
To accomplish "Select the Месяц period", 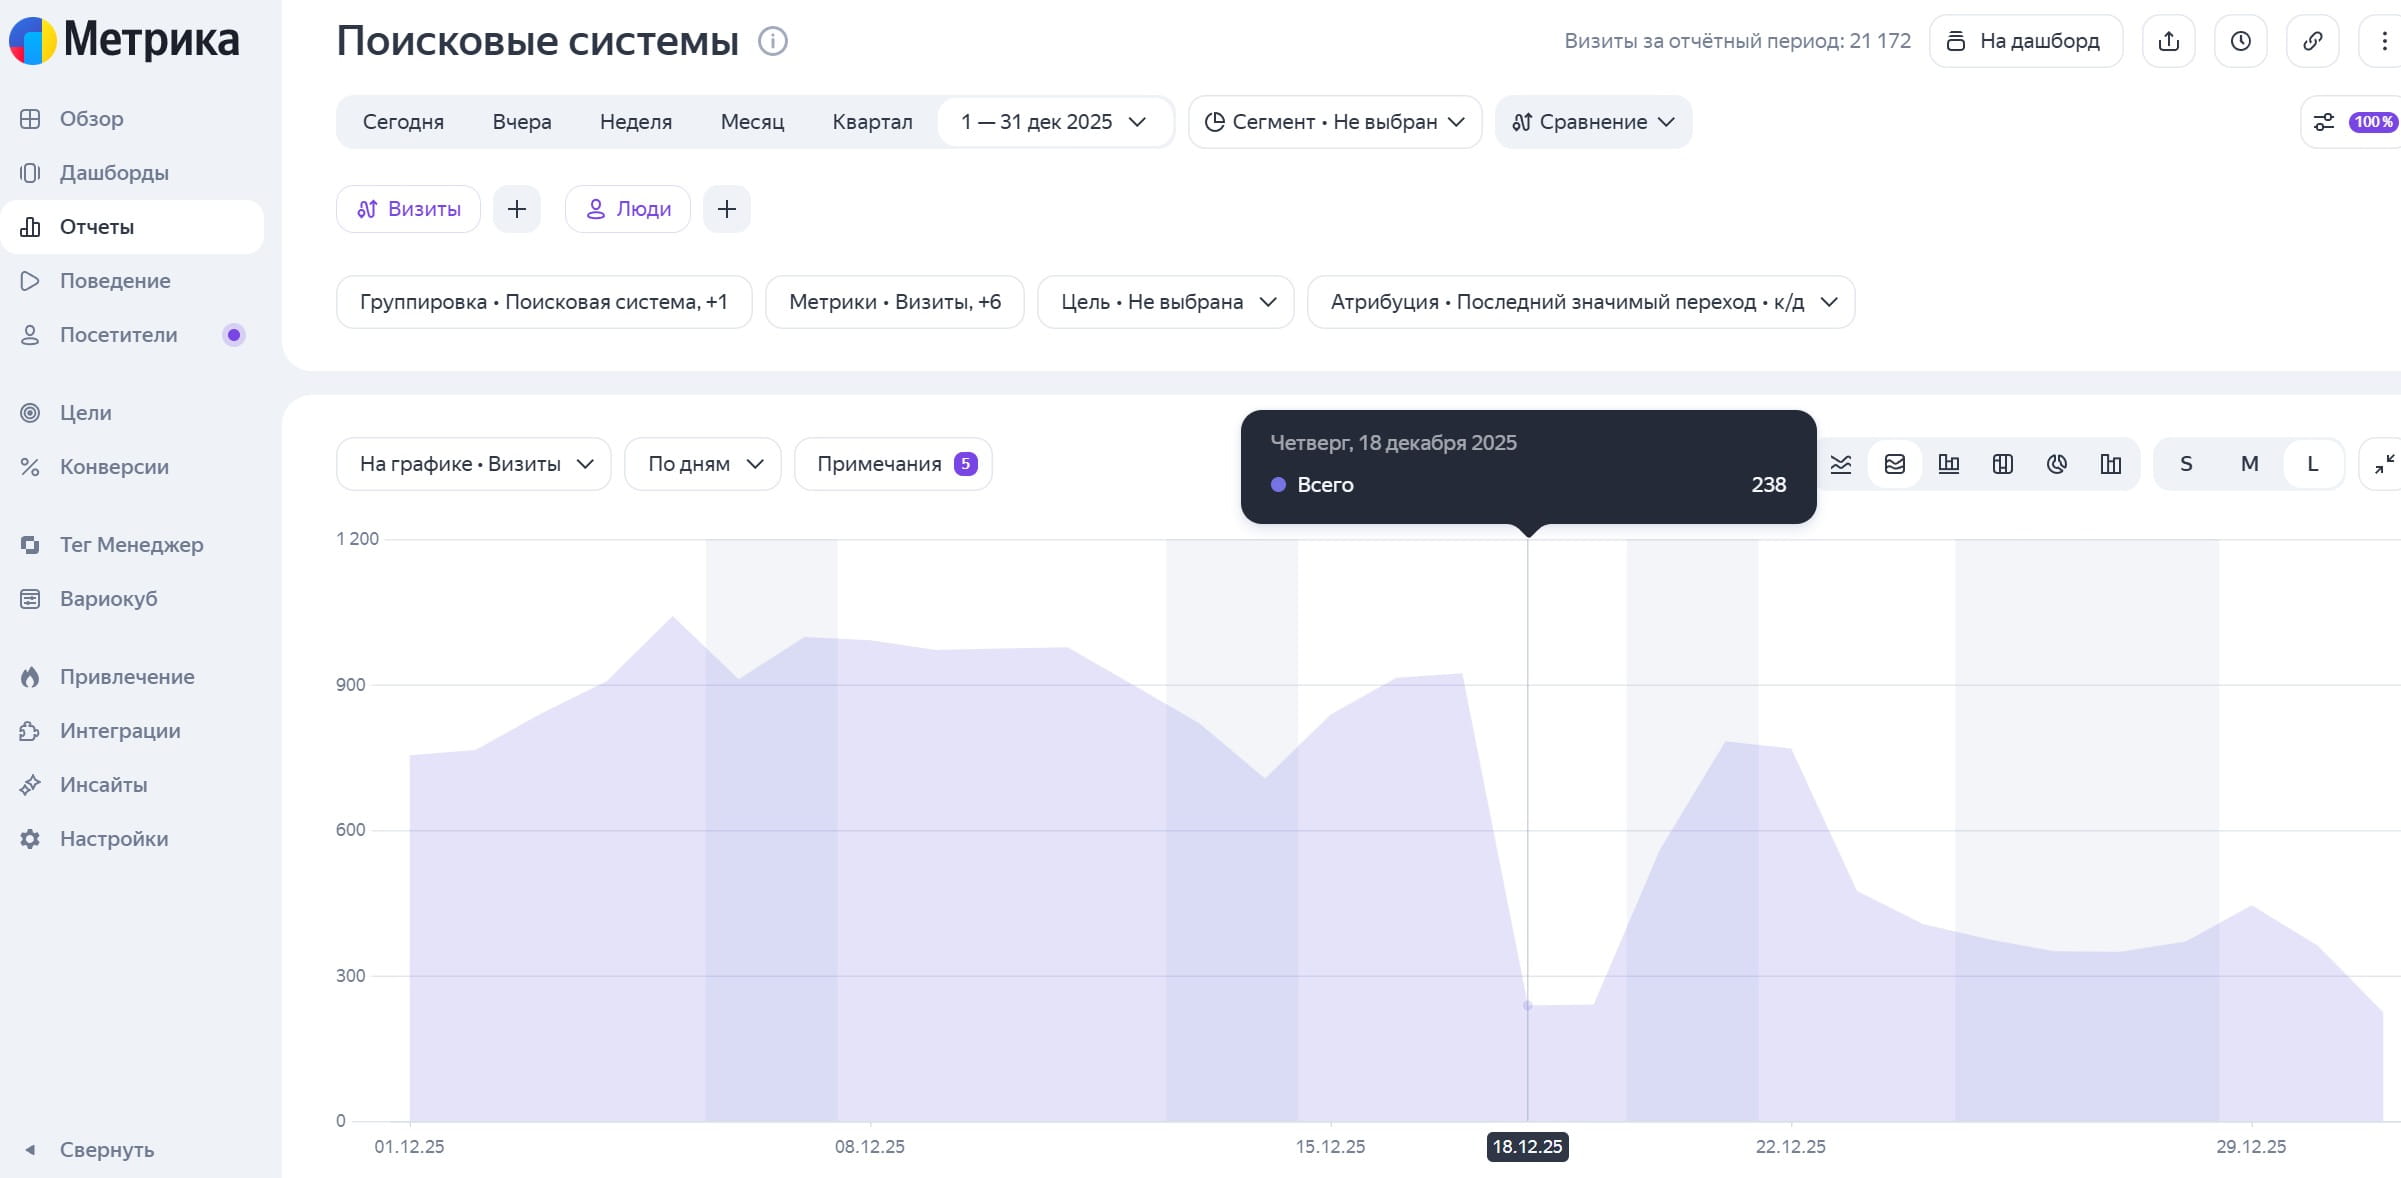I will click(x=752, y=122).
